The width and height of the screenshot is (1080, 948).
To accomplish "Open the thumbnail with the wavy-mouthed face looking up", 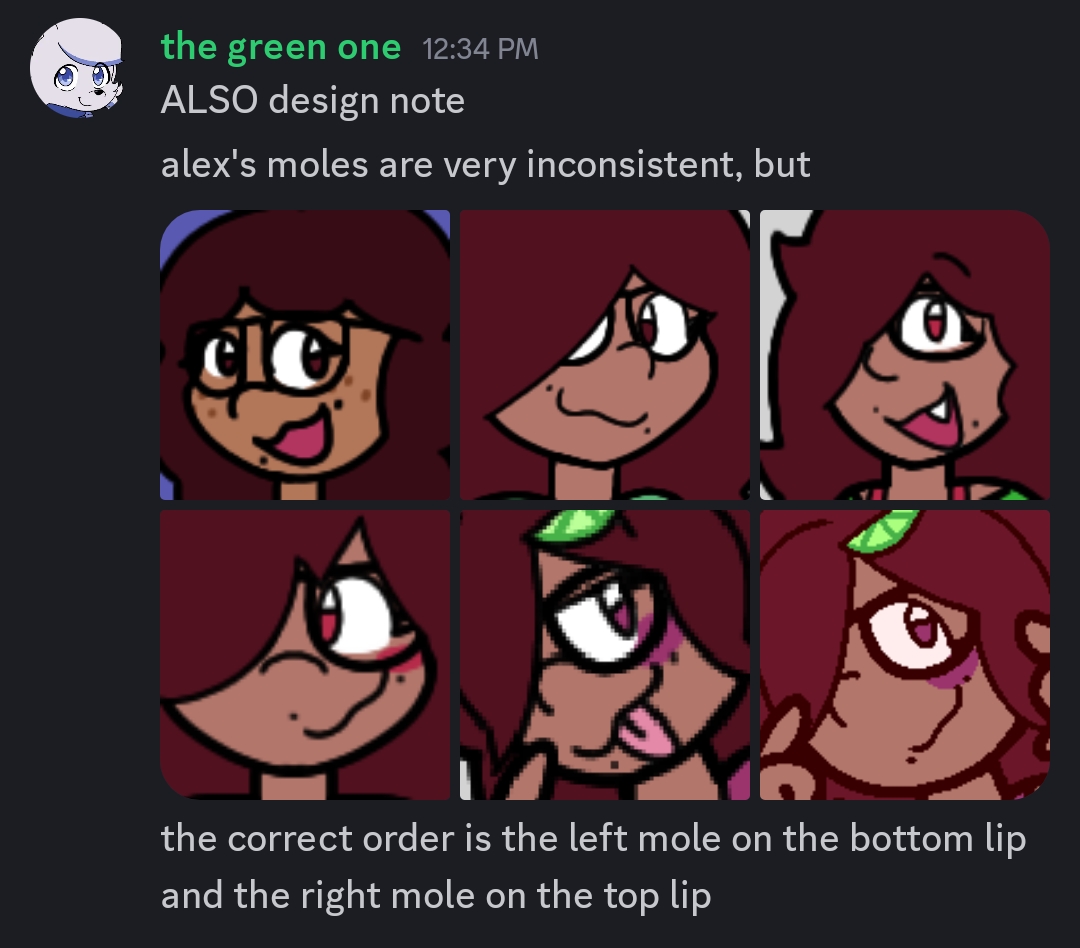I will pyautogui.click(x=605, y=355).
